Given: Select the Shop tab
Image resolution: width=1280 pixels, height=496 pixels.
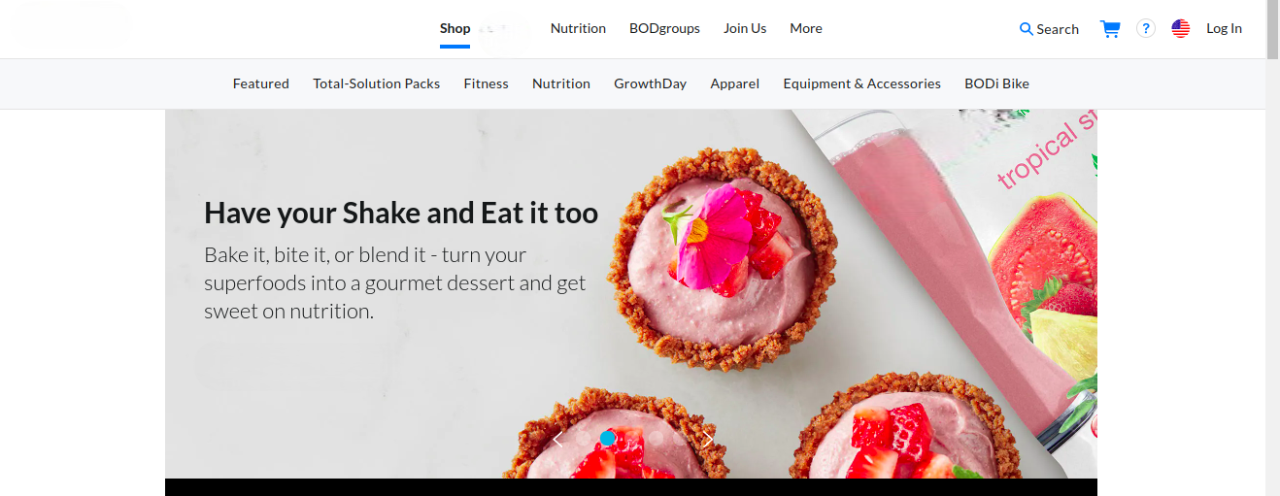Looking at the screenshot, I should 455,28.
